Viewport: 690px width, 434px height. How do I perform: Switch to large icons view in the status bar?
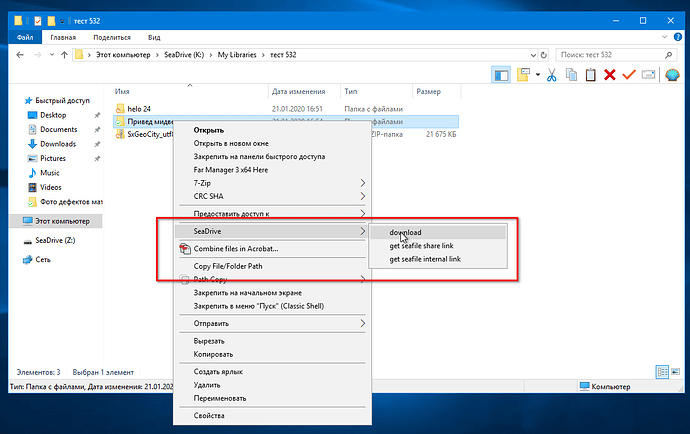[x=675, y=372]
